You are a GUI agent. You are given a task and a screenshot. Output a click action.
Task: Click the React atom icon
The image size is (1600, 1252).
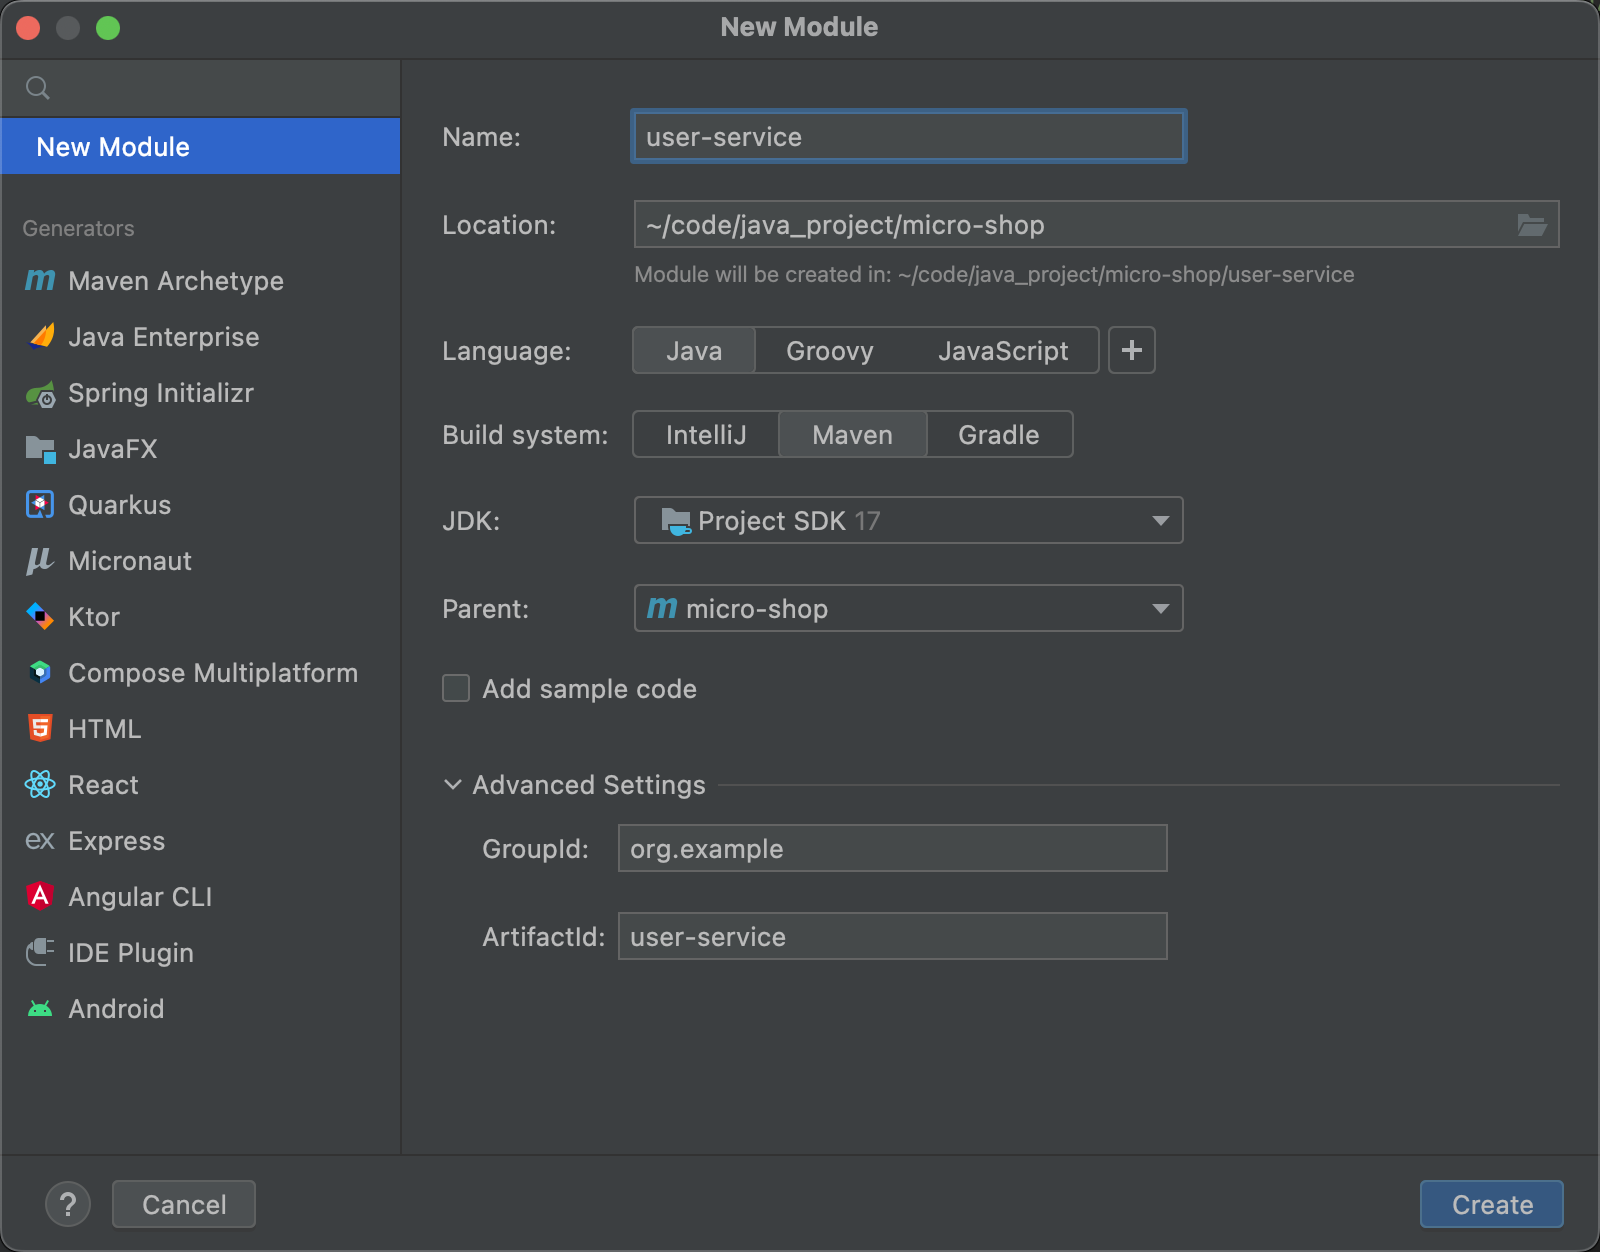pos(40,785)
